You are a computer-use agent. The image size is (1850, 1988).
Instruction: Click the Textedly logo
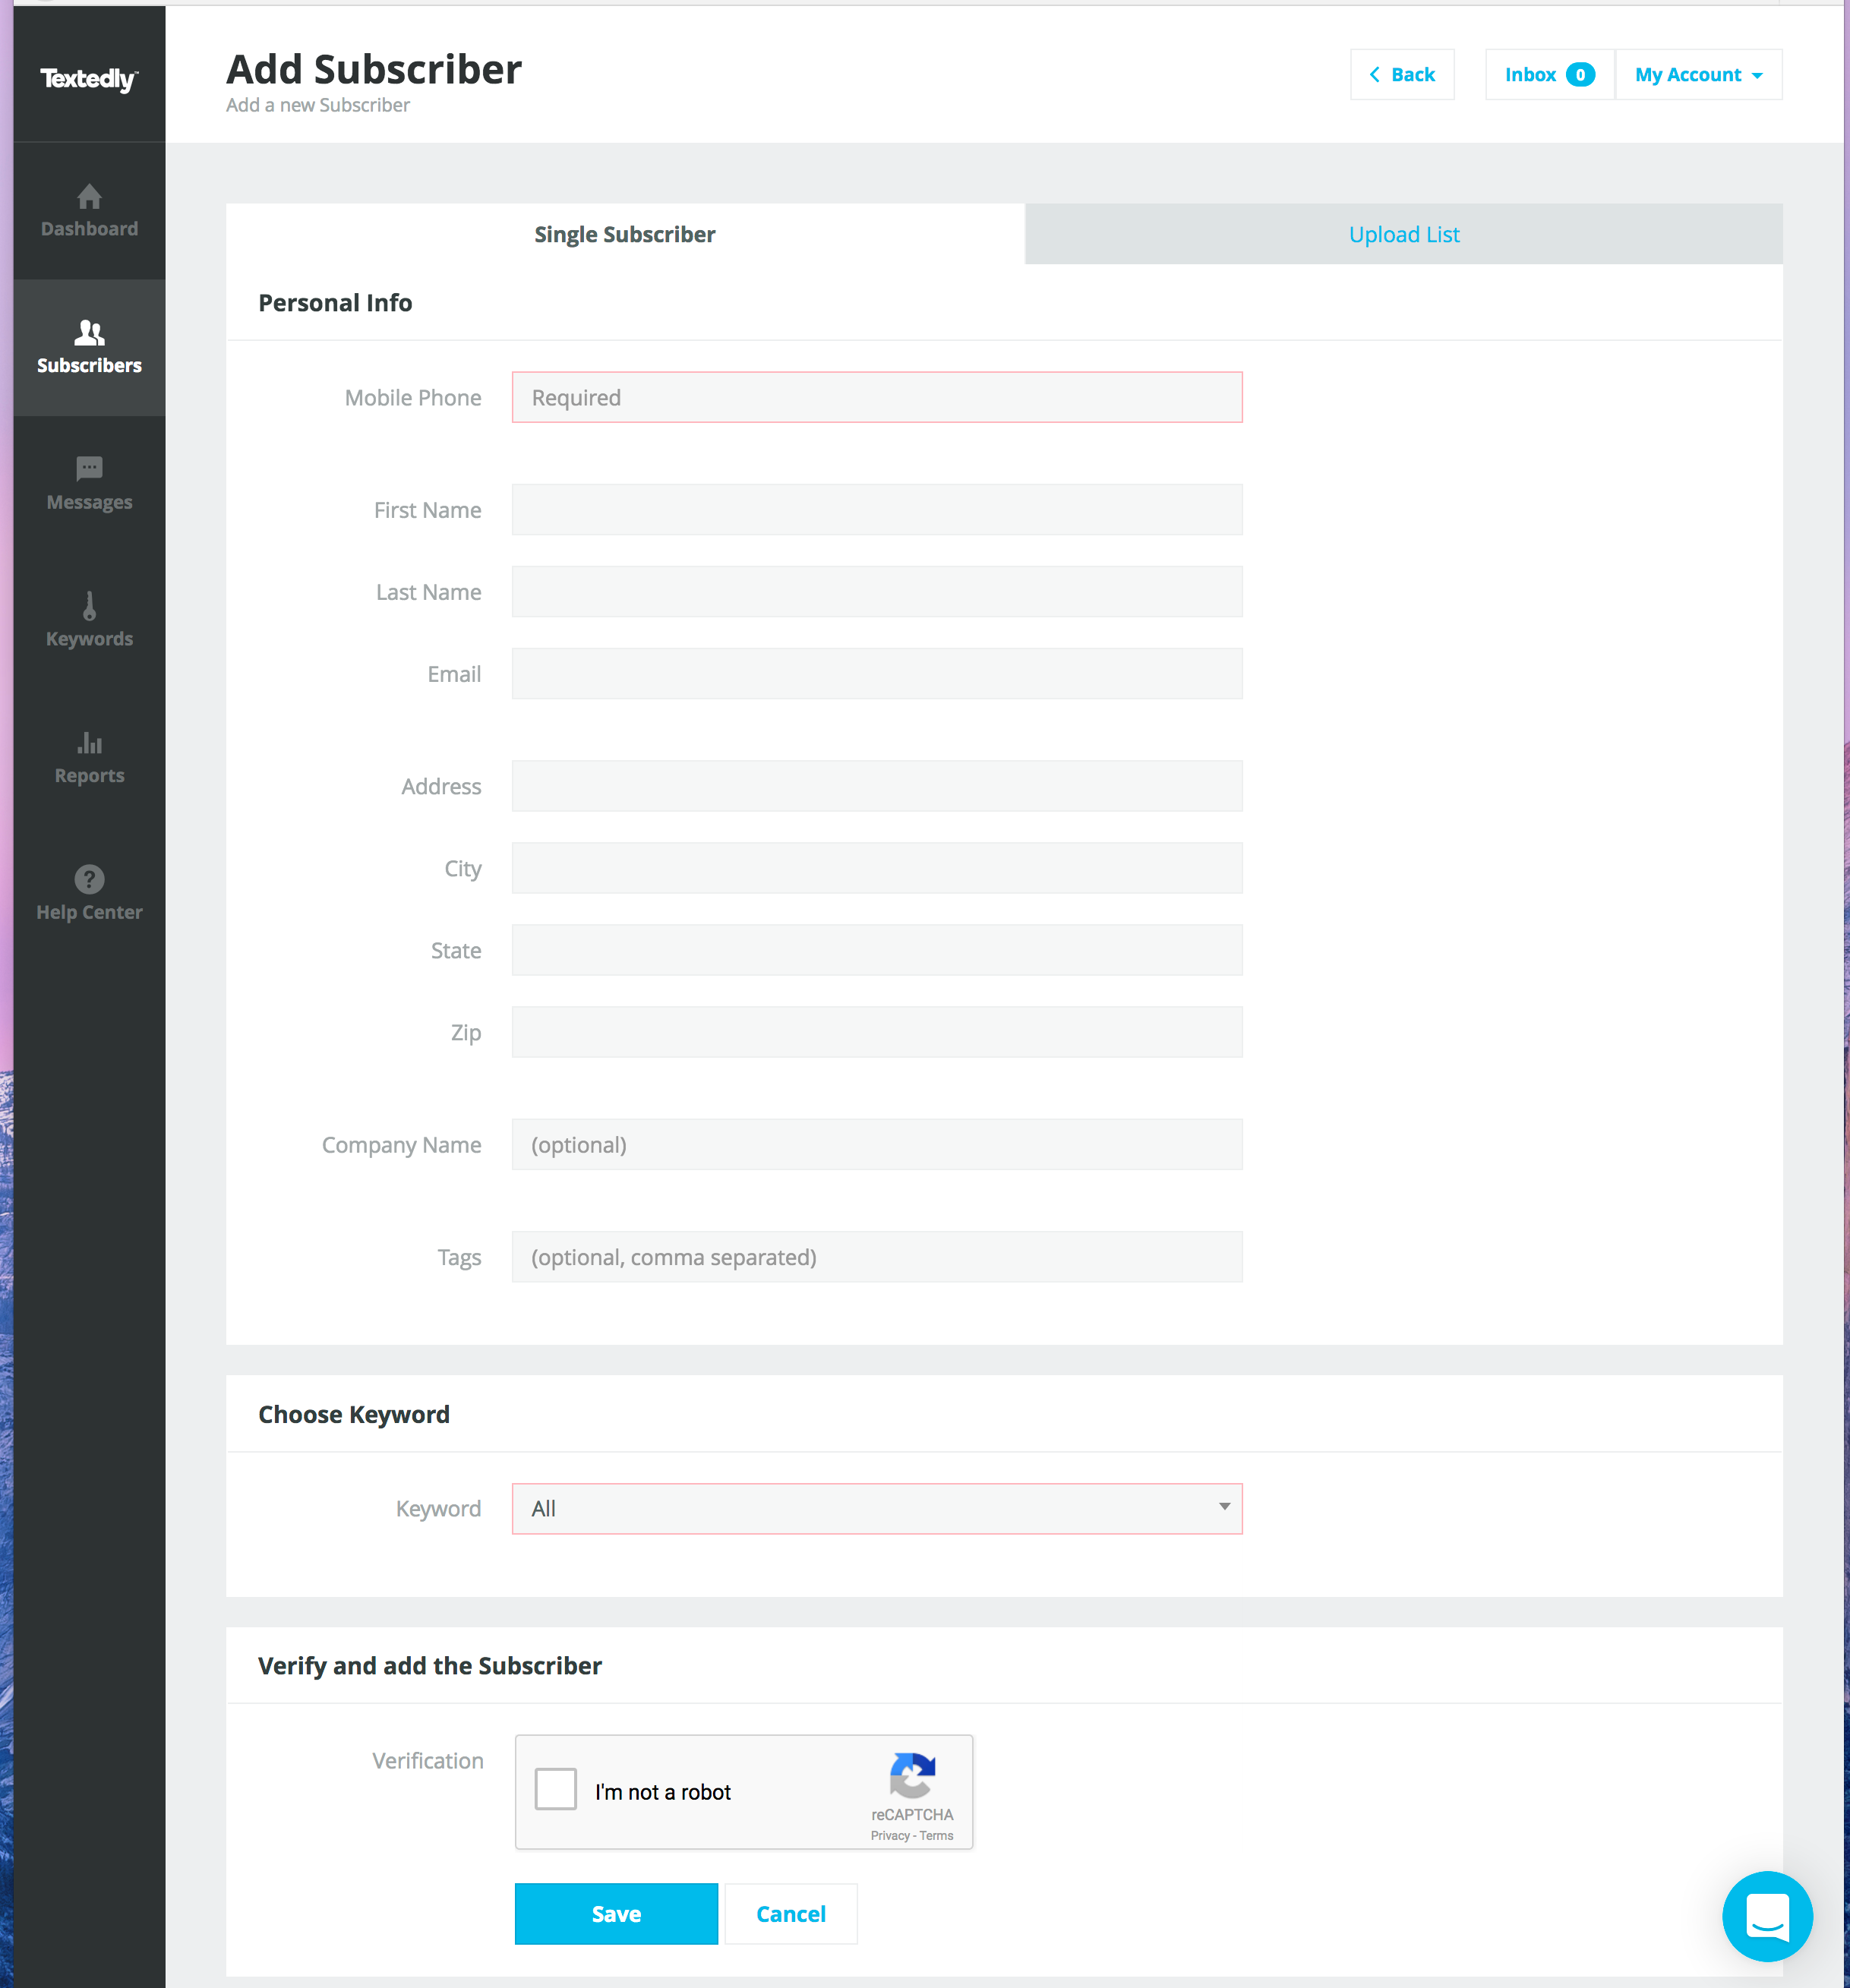(x=89, y=79)
